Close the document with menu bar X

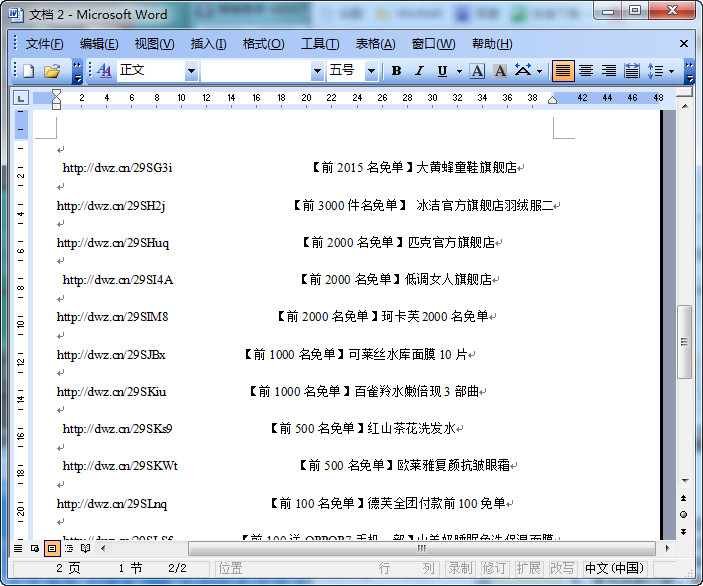[x=684, y=43]
